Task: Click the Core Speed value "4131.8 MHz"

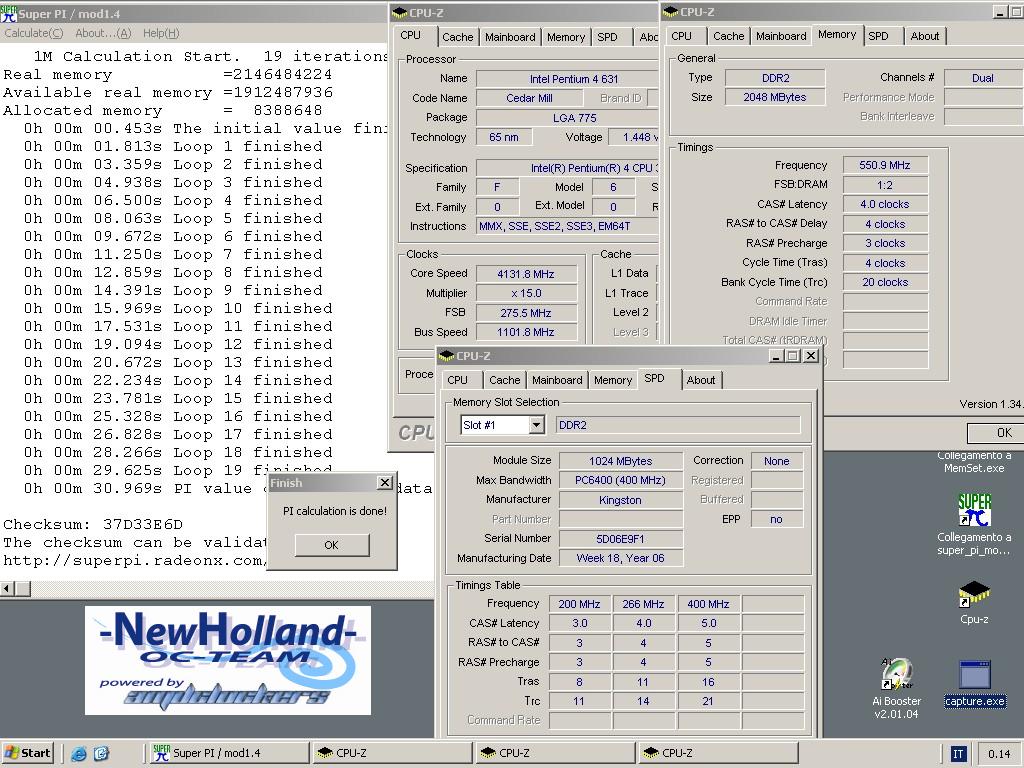Action: [526, 274]
